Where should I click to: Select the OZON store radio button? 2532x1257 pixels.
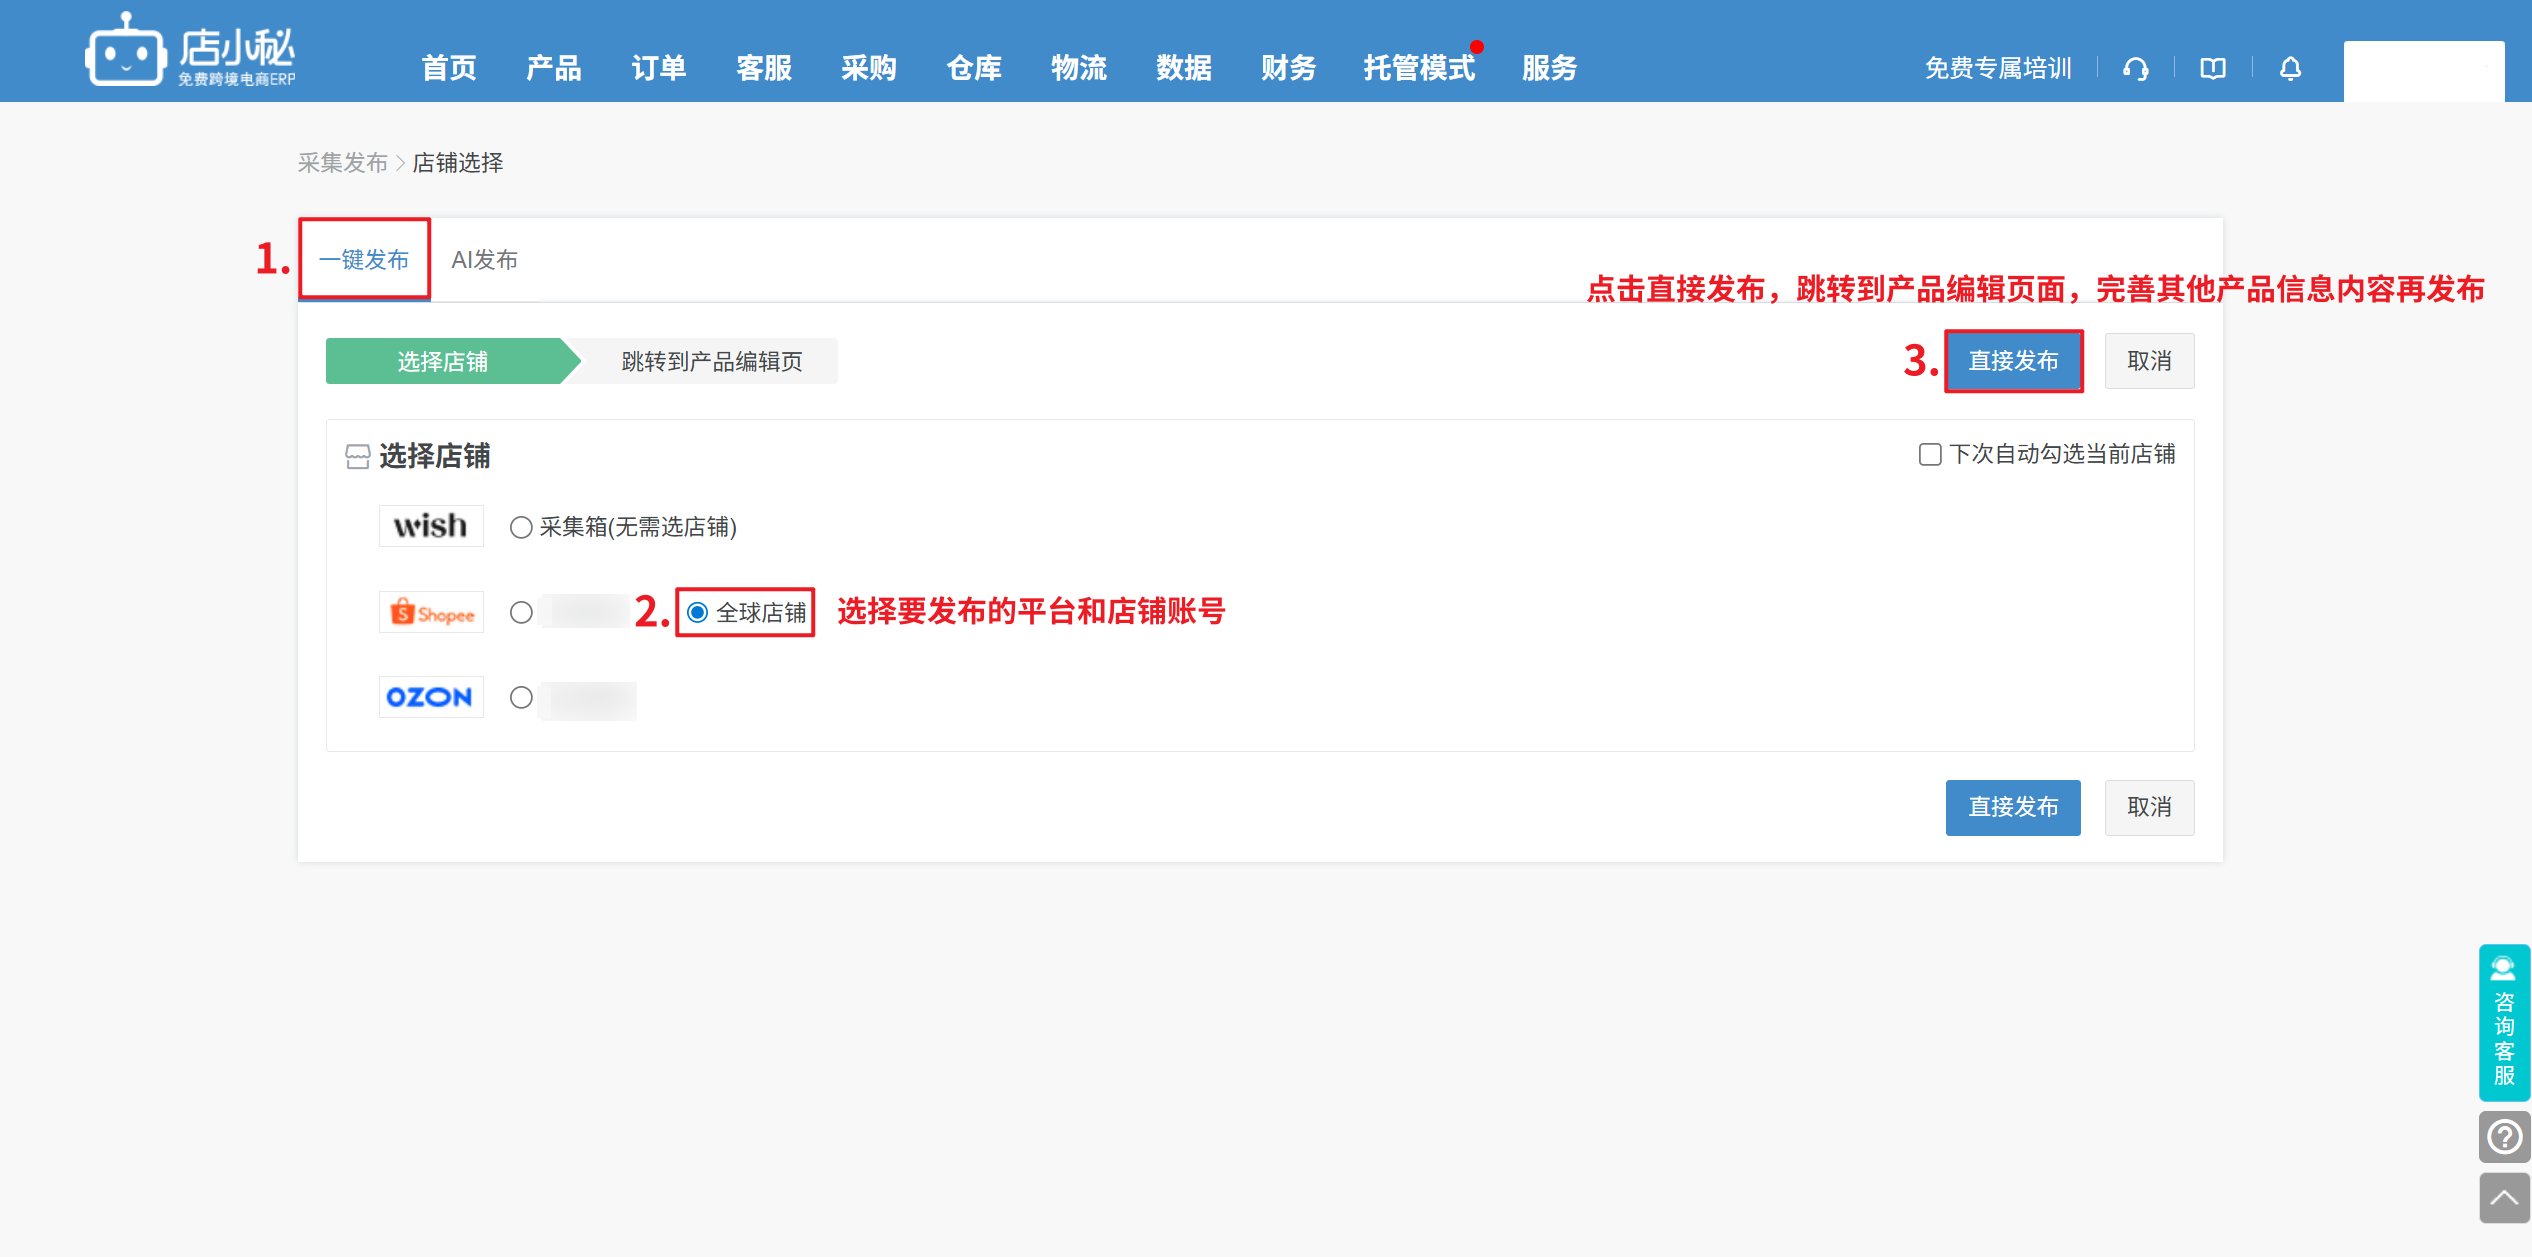(x=521, y=697)
